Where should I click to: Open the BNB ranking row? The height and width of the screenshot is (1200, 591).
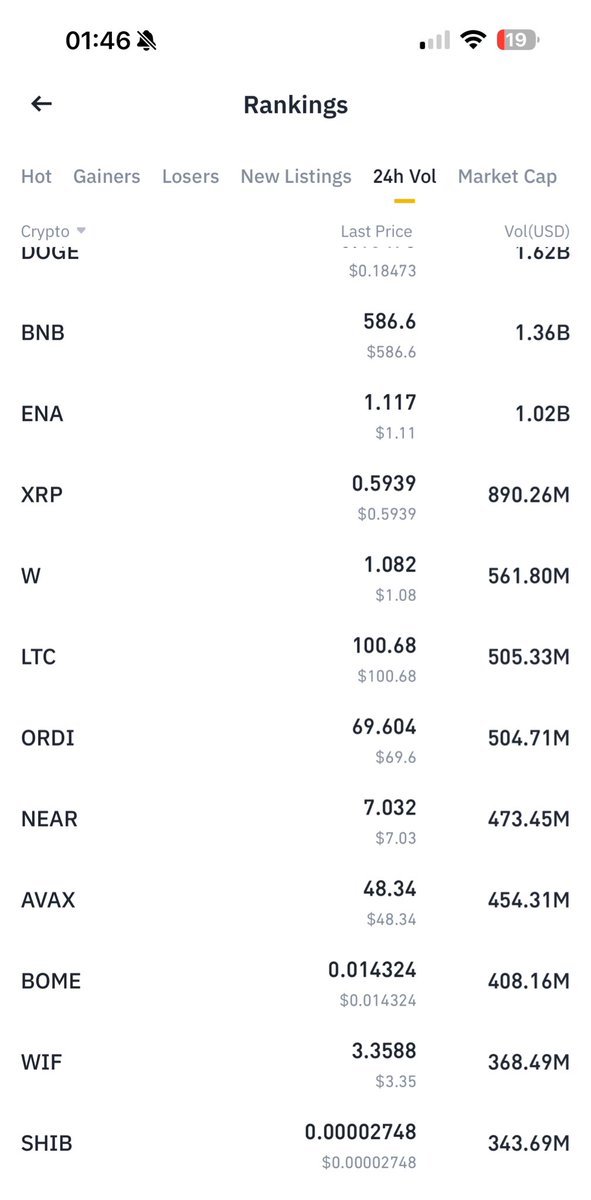(x=295, y=334)
